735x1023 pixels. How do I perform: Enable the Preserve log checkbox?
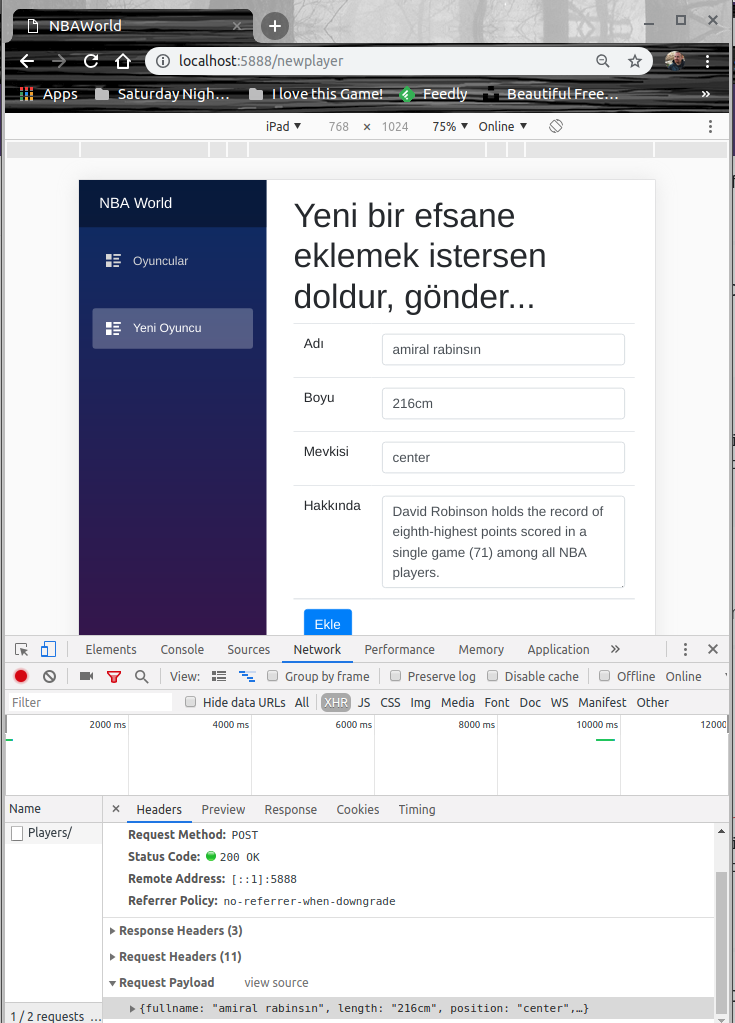click(x=396, y=676)
